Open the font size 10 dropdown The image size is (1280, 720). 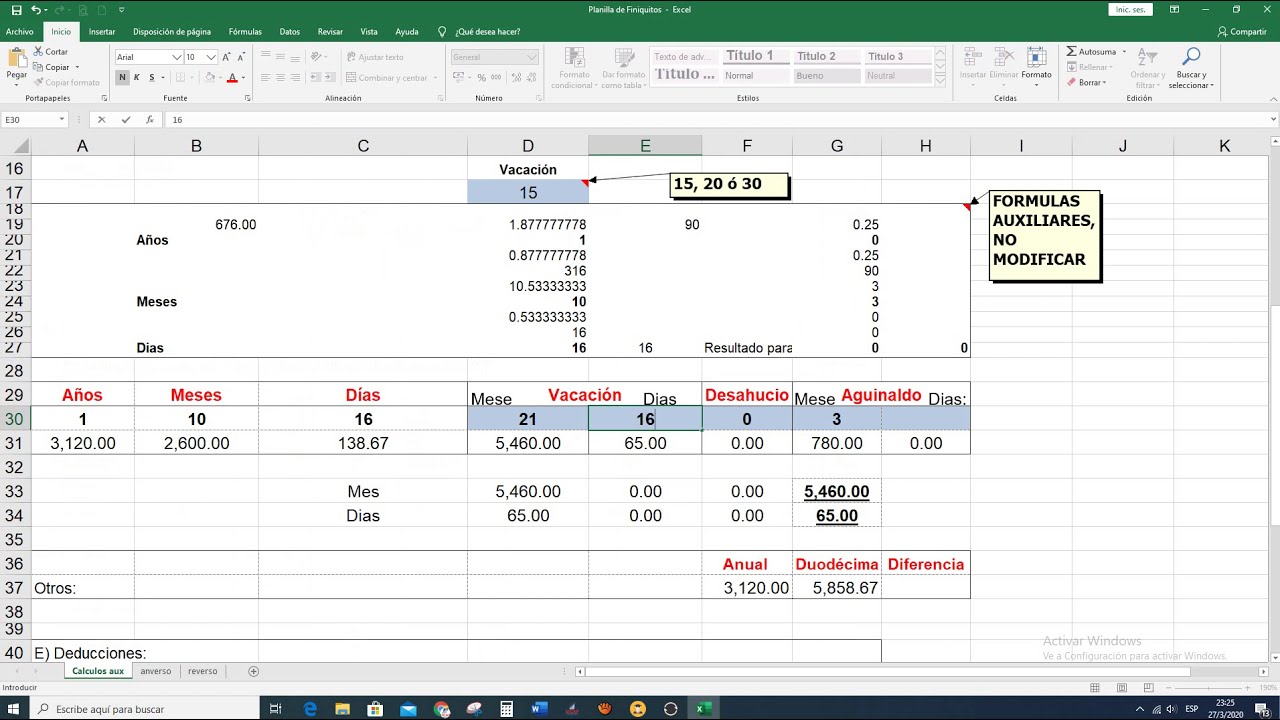pos(211,57)
